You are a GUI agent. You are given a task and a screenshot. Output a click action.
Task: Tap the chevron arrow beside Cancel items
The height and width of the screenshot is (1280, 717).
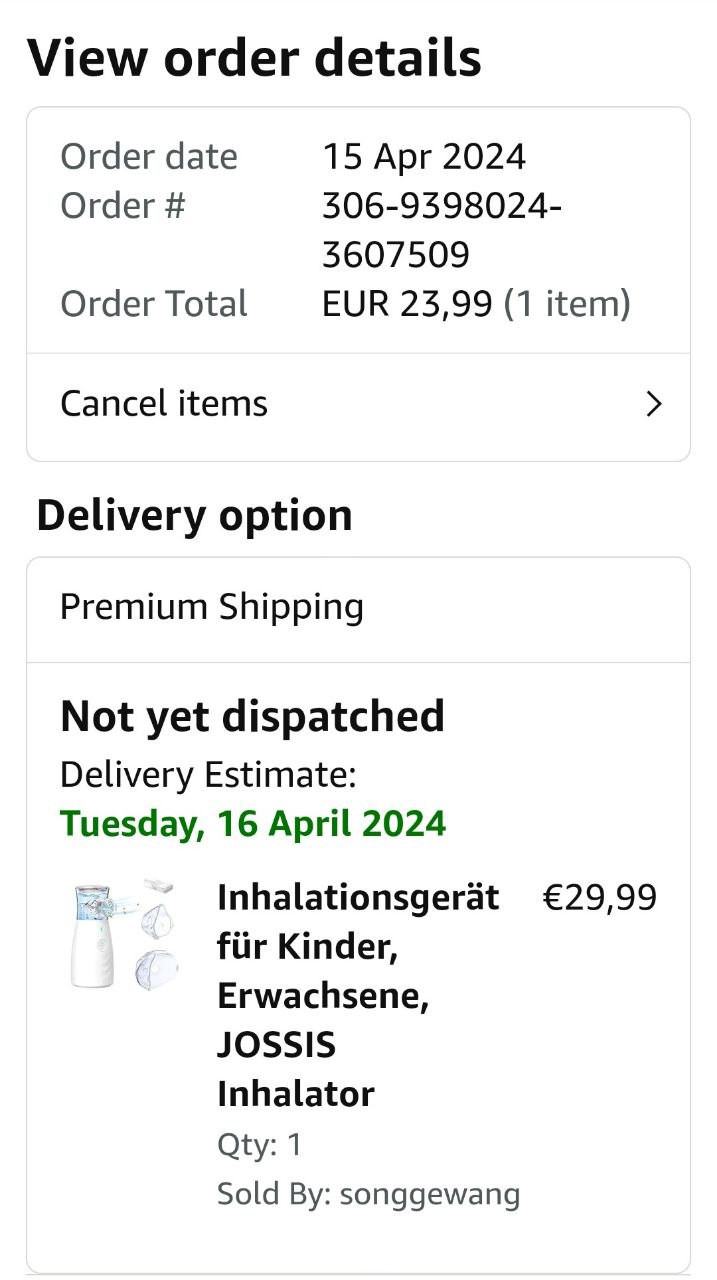tap(654, 404)
